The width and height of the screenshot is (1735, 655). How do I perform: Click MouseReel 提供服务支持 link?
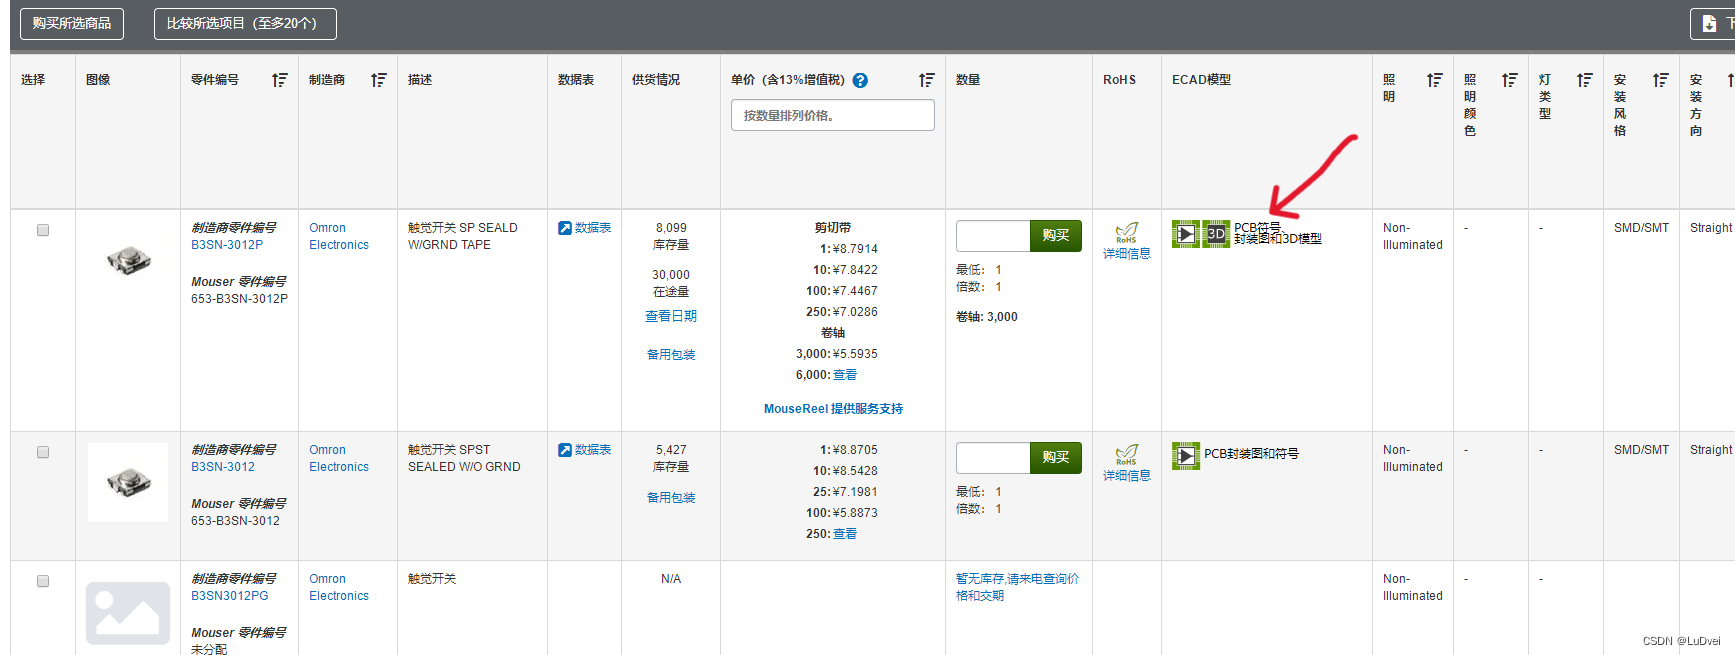pos(833,409)
